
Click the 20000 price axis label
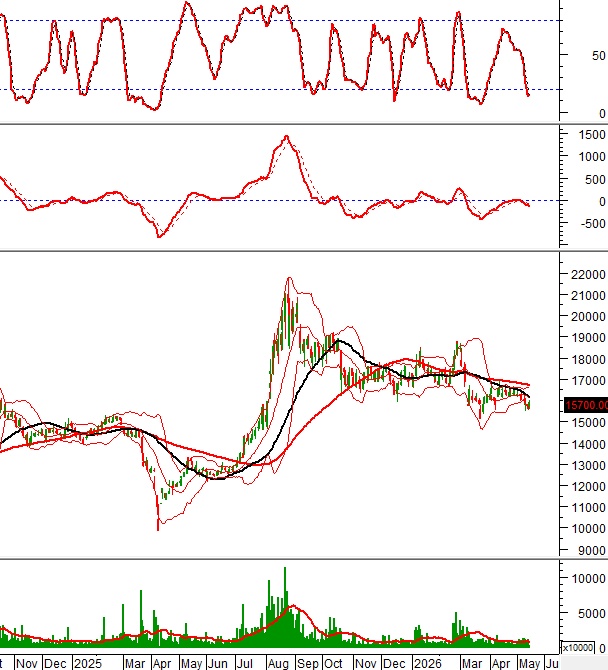pos(588,317)
